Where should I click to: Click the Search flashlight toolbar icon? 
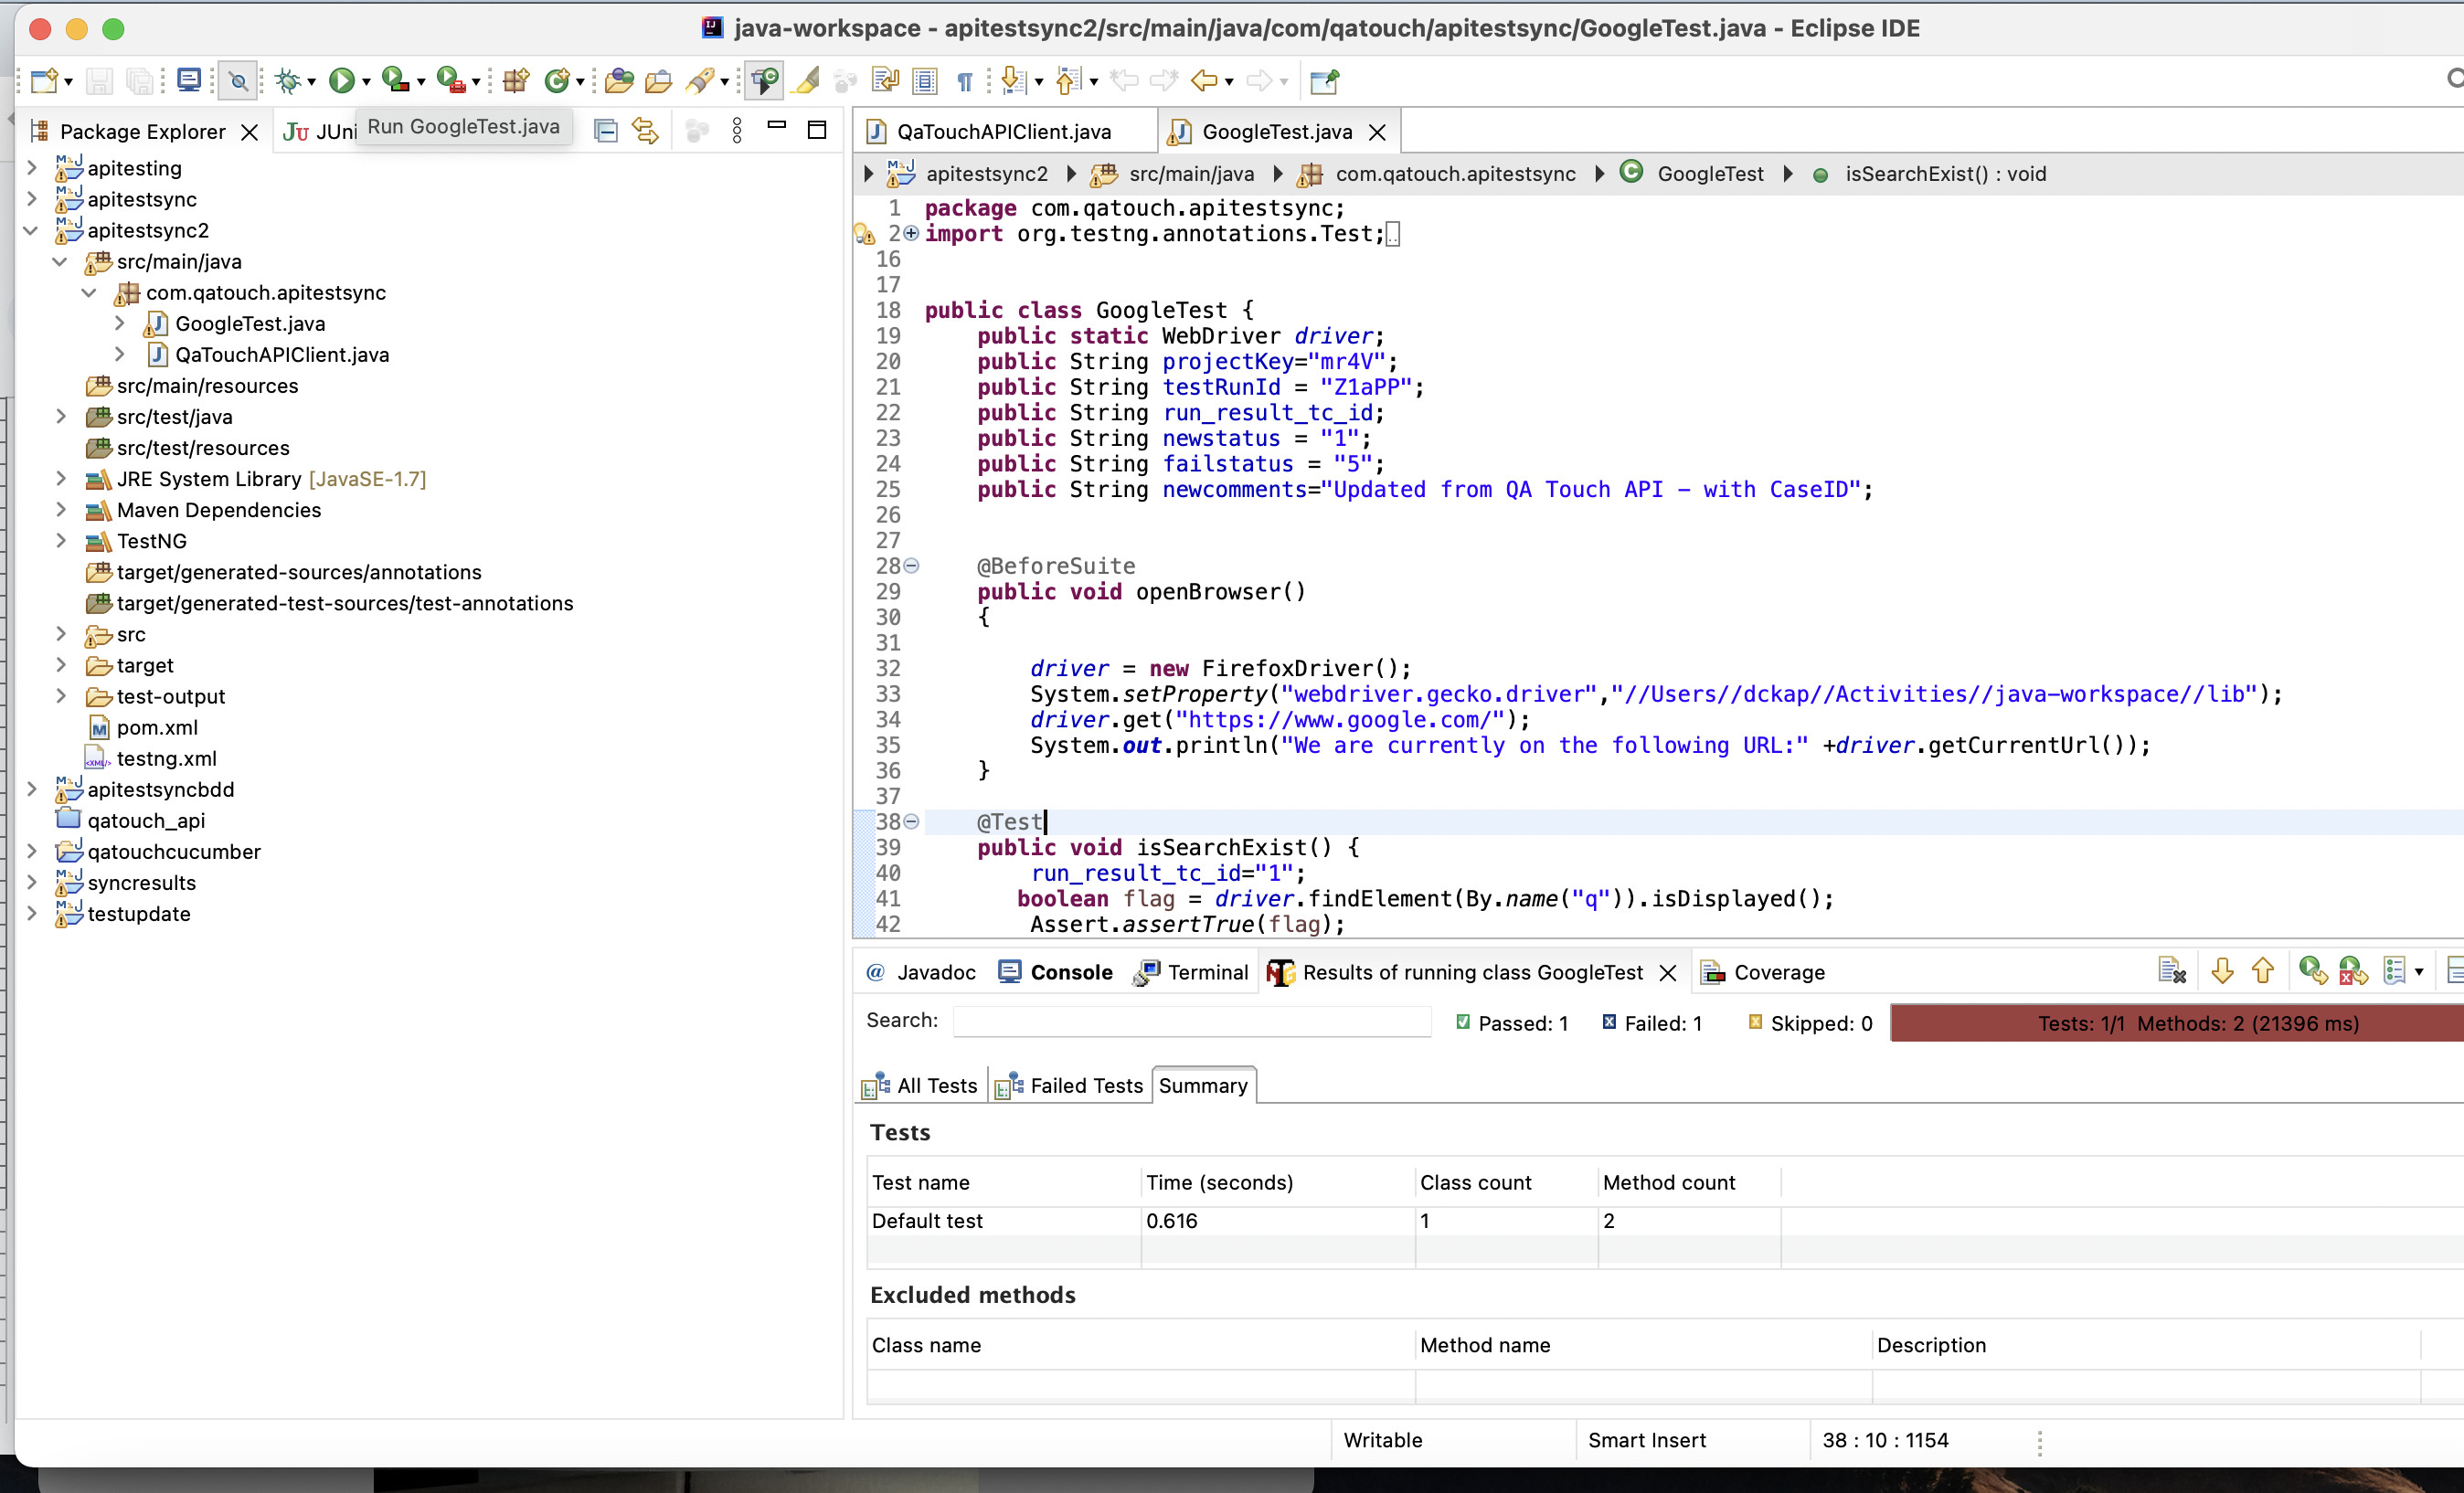click(x=701, y=80)
